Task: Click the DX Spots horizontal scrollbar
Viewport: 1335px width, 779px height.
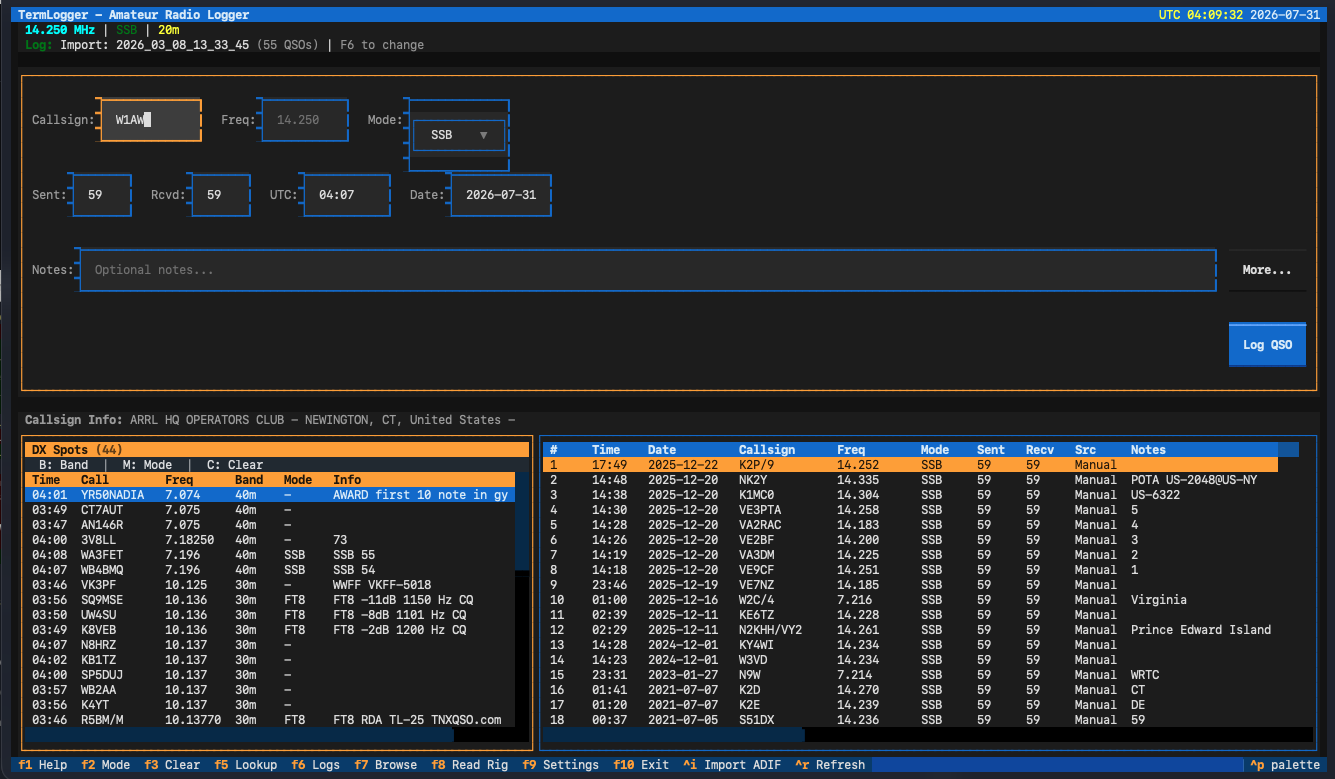Action: point(270,735)
